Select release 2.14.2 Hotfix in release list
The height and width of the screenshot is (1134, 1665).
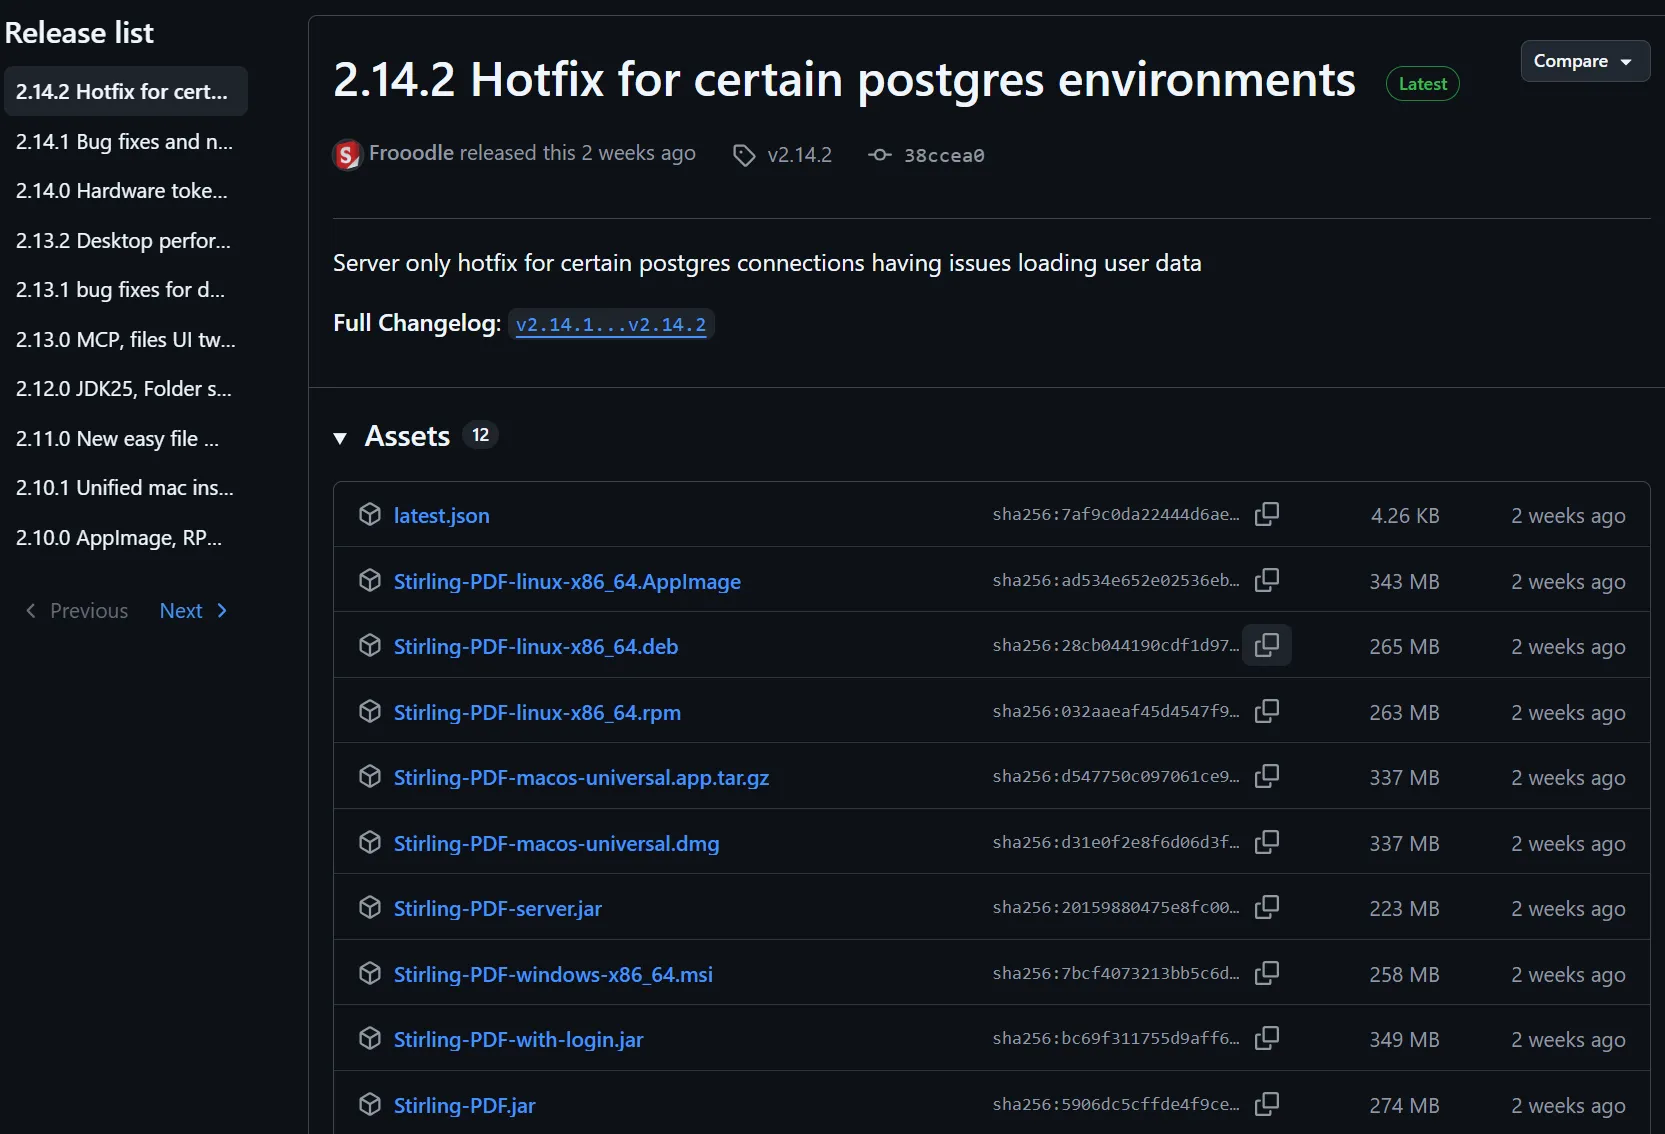point(126,91)
